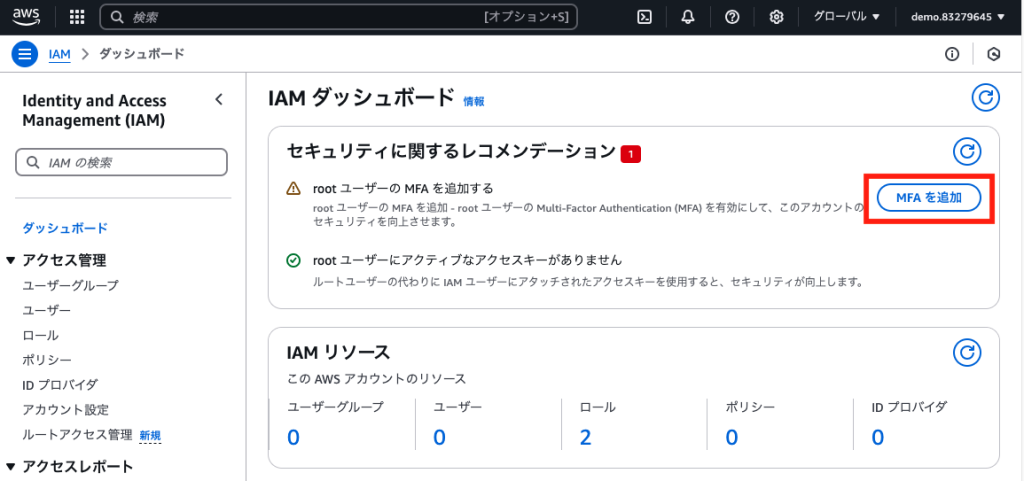Open the notifications bell icon
The image size is (1024, 481).
[688, 17]
